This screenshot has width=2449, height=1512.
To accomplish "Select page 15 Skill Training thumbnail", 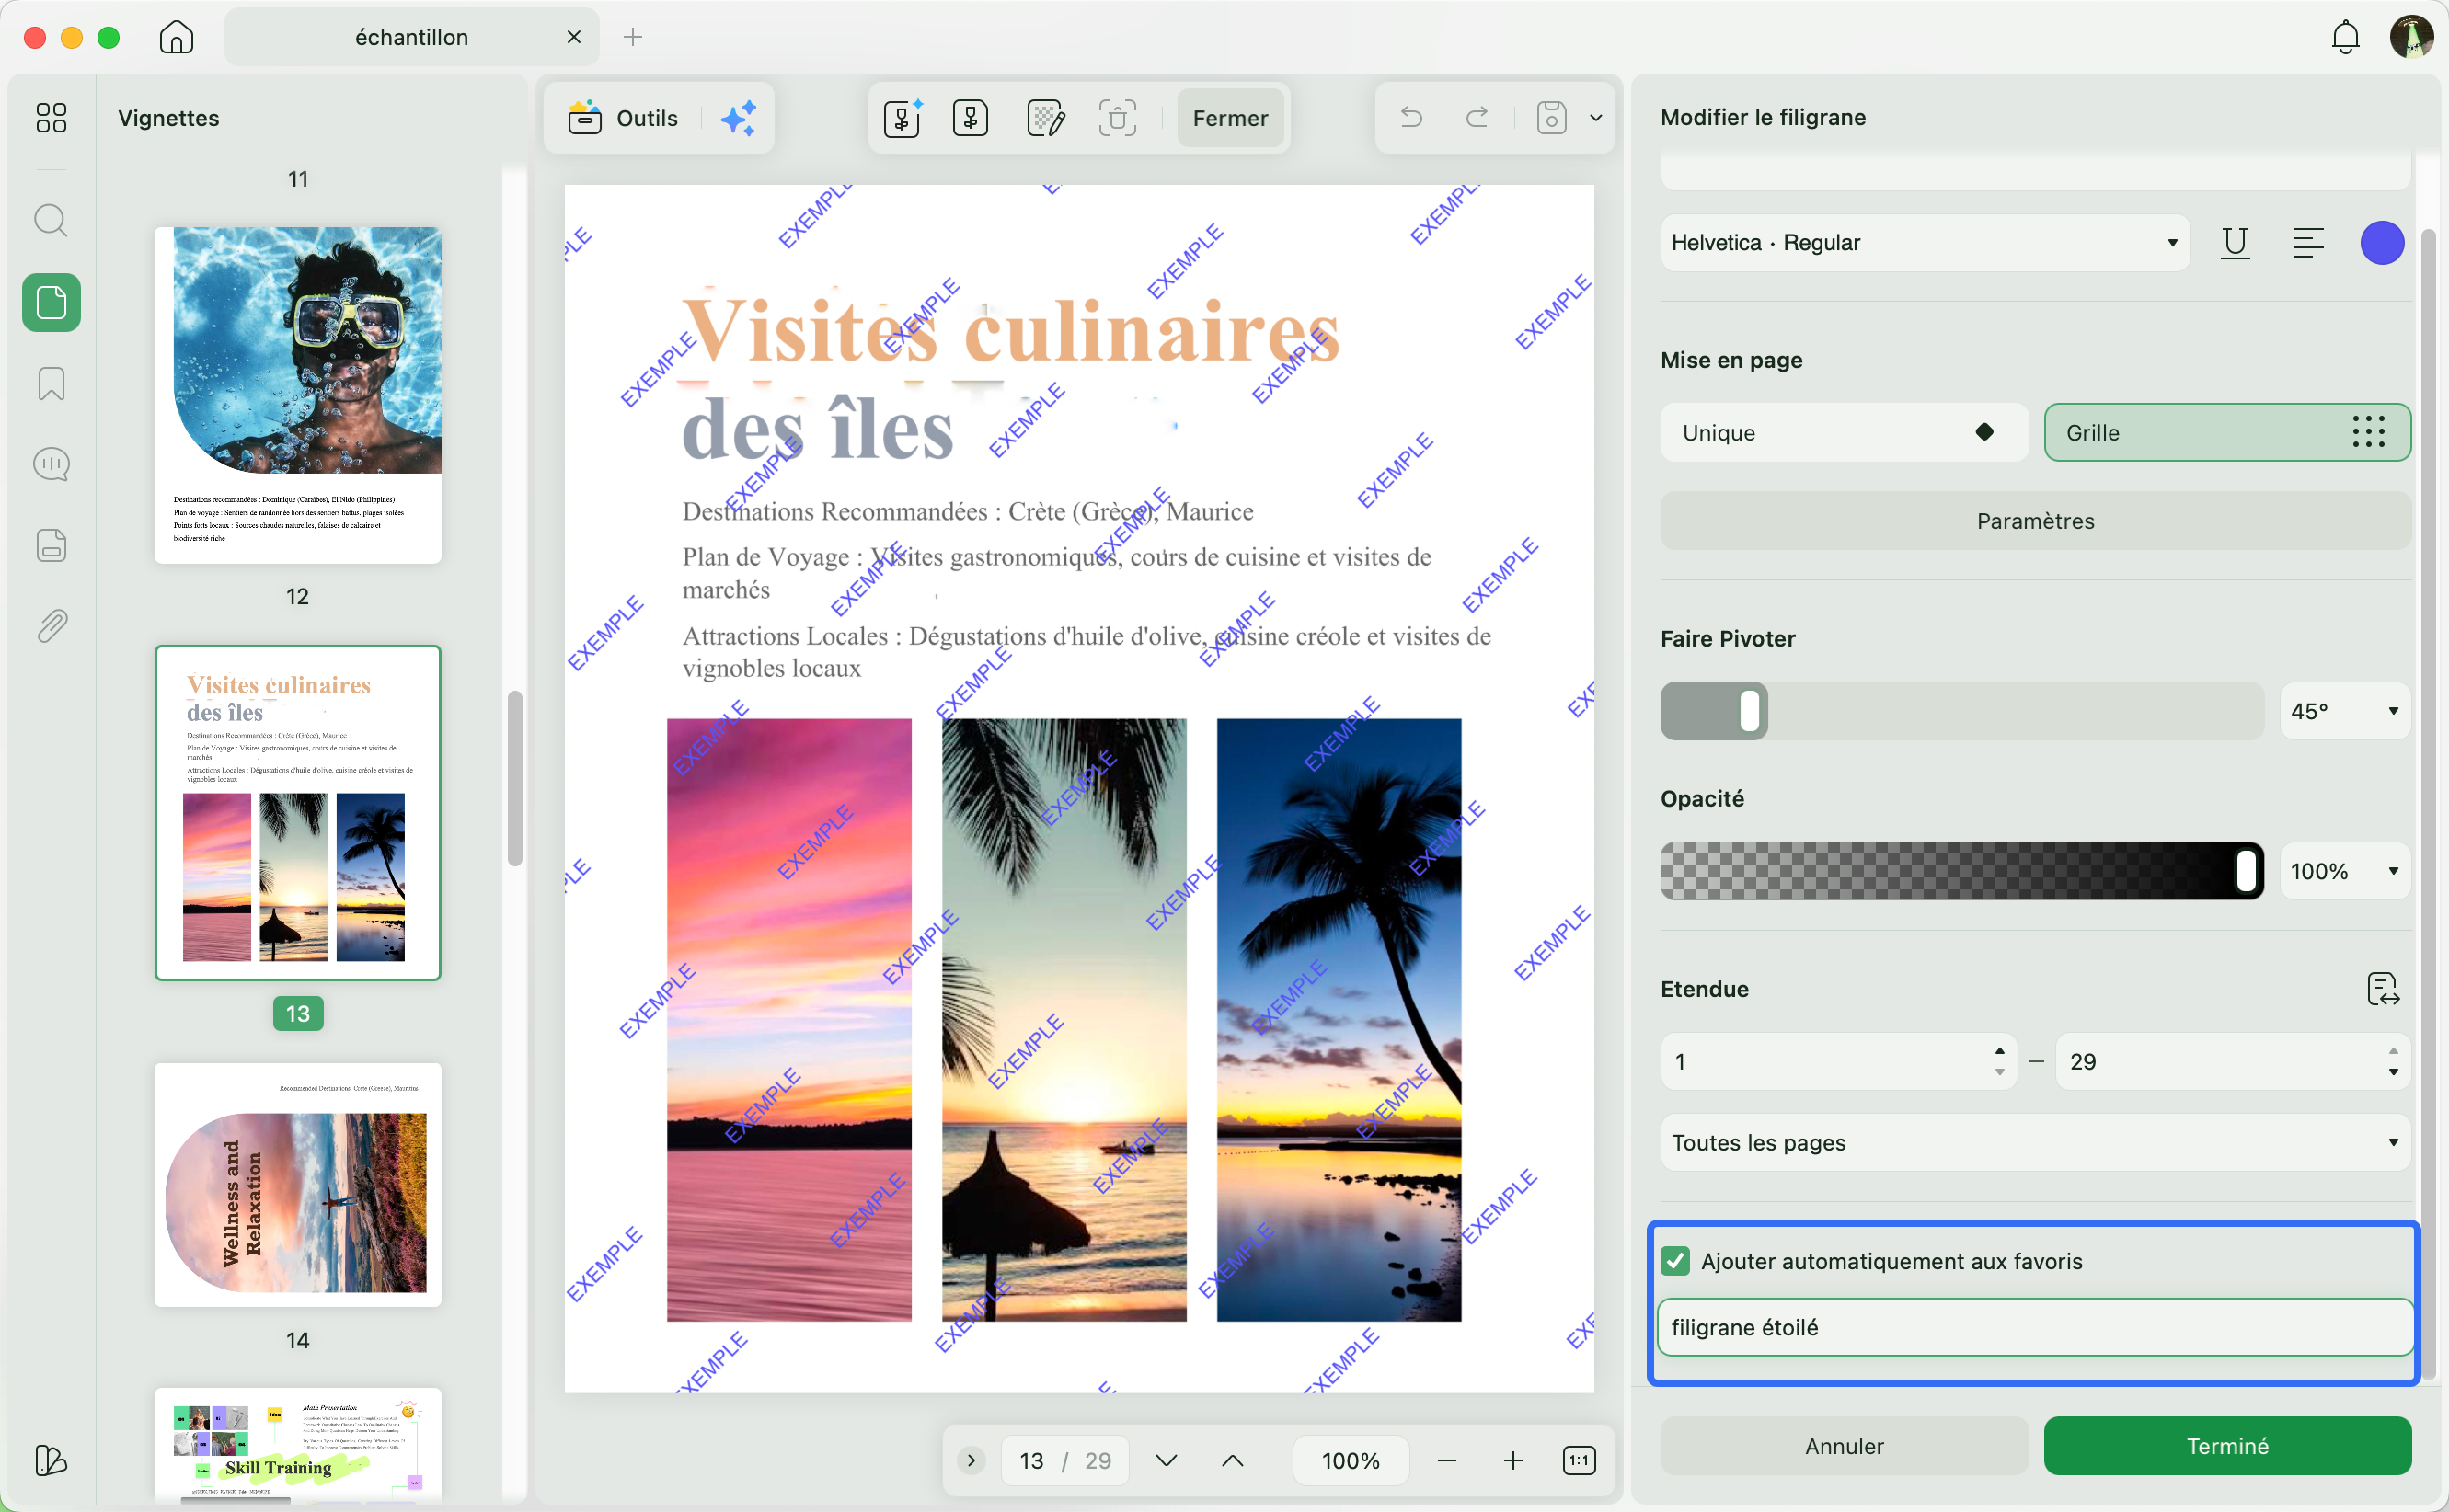I will tap(298, 1445).
